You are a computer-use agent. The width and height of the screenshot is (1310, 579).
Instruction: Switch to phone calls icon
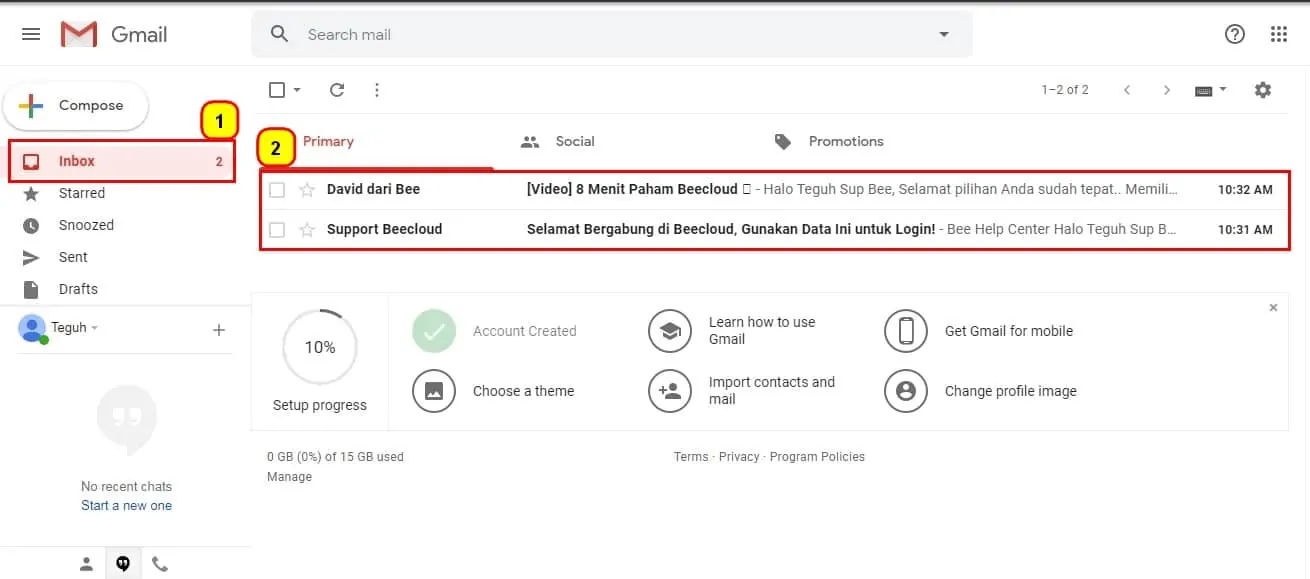pyautogui.click(x=160, y=564)
